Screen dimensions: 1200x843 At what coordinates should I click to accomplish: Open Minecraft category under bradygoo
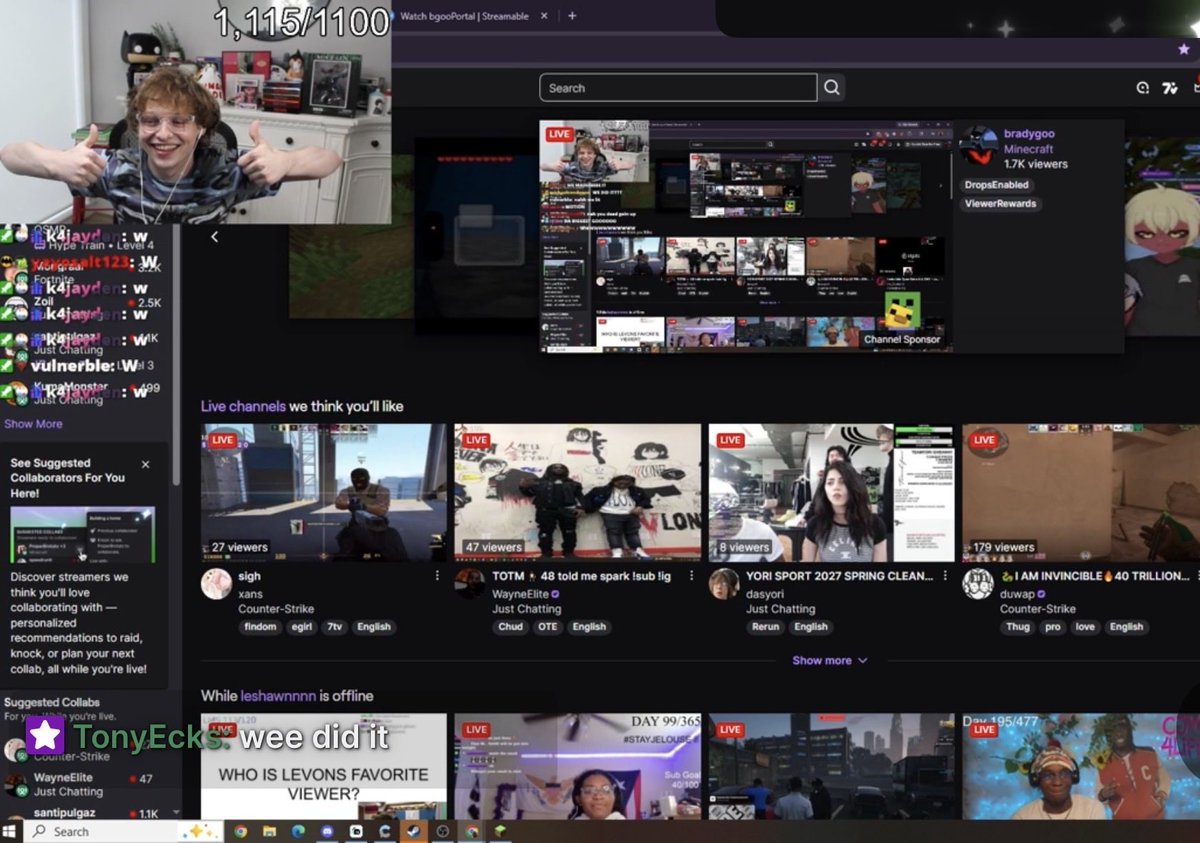coord(1028,149)
